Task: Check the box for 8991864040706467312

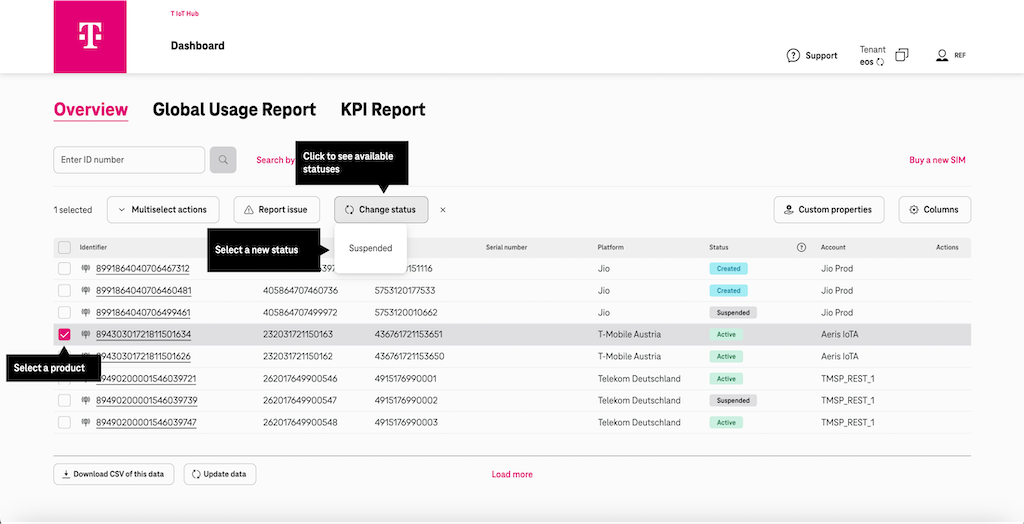Action: [65, 269]
